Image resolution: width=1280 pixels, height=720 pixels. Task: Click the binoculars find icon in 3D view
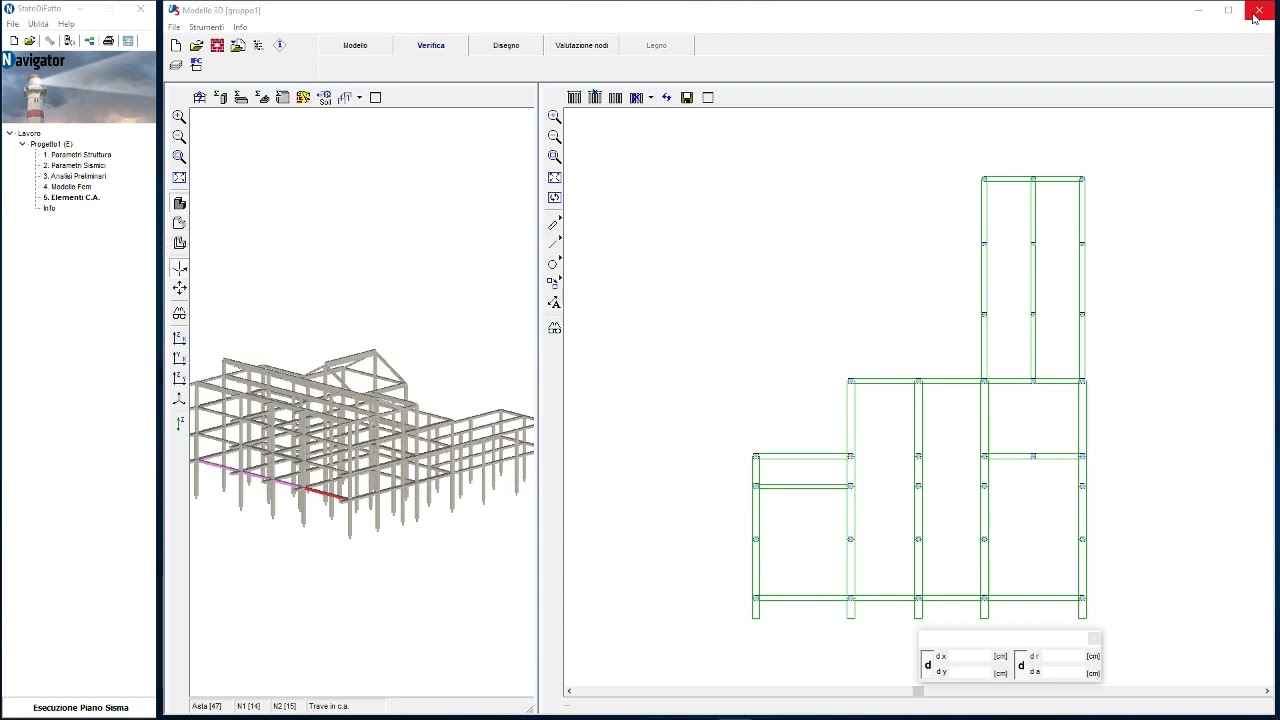(x=179, y=313)
